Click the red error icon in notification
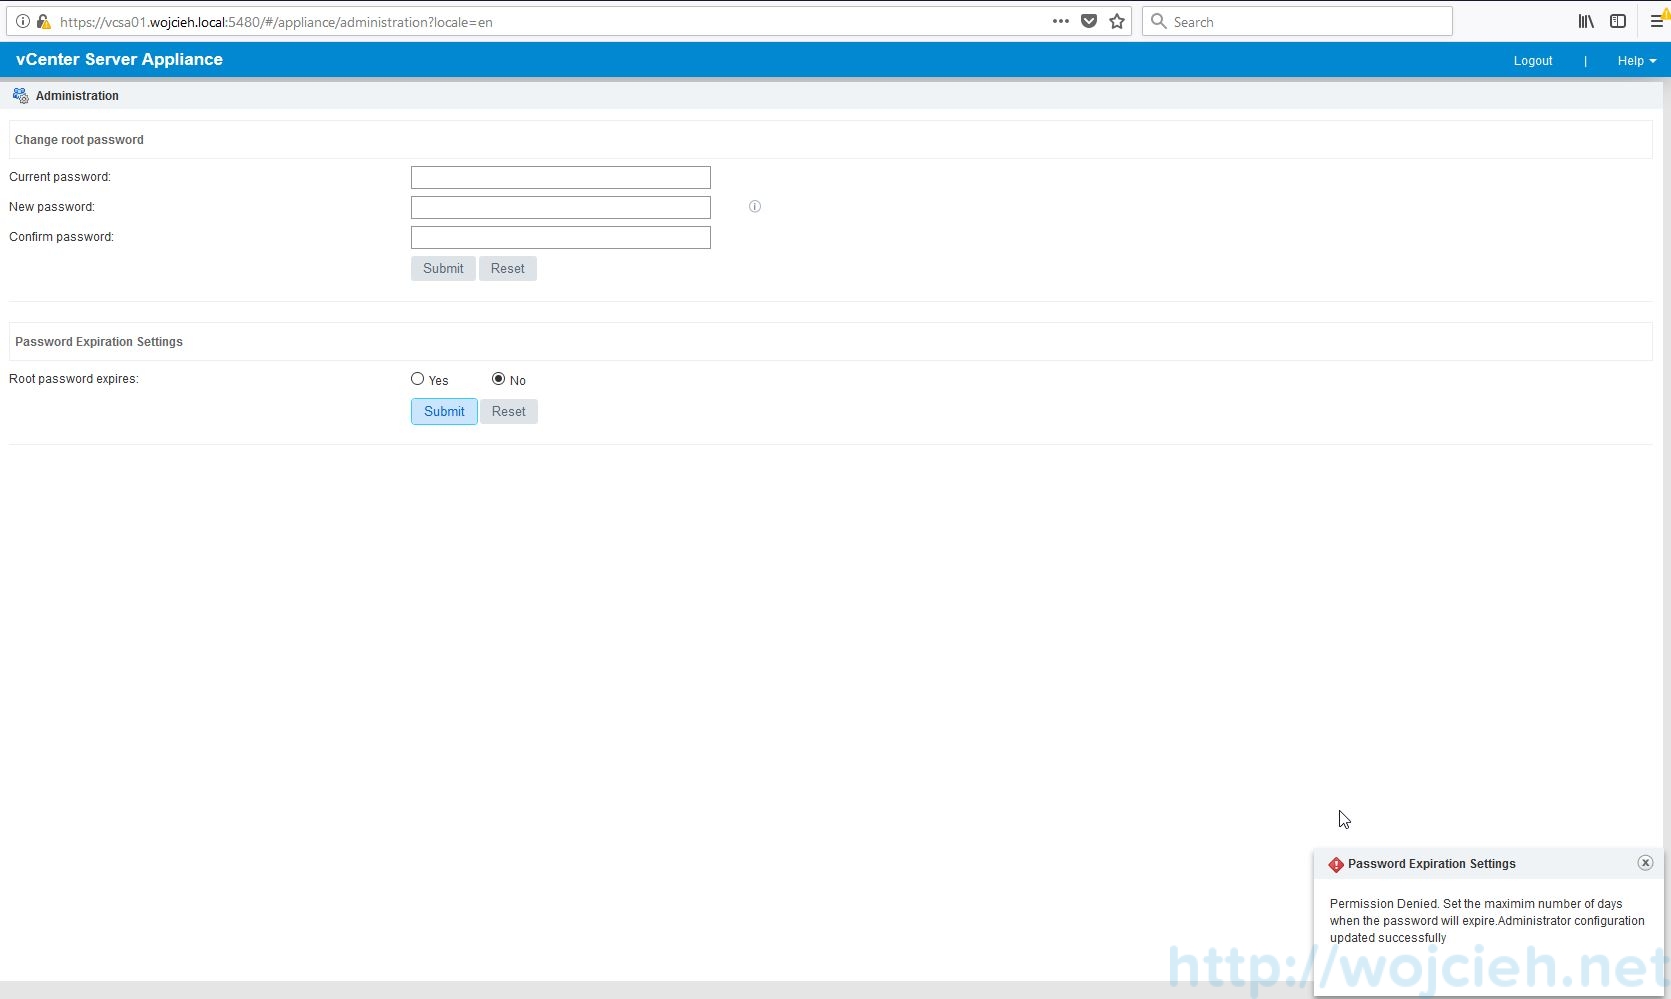 (x=1336, y=864)
